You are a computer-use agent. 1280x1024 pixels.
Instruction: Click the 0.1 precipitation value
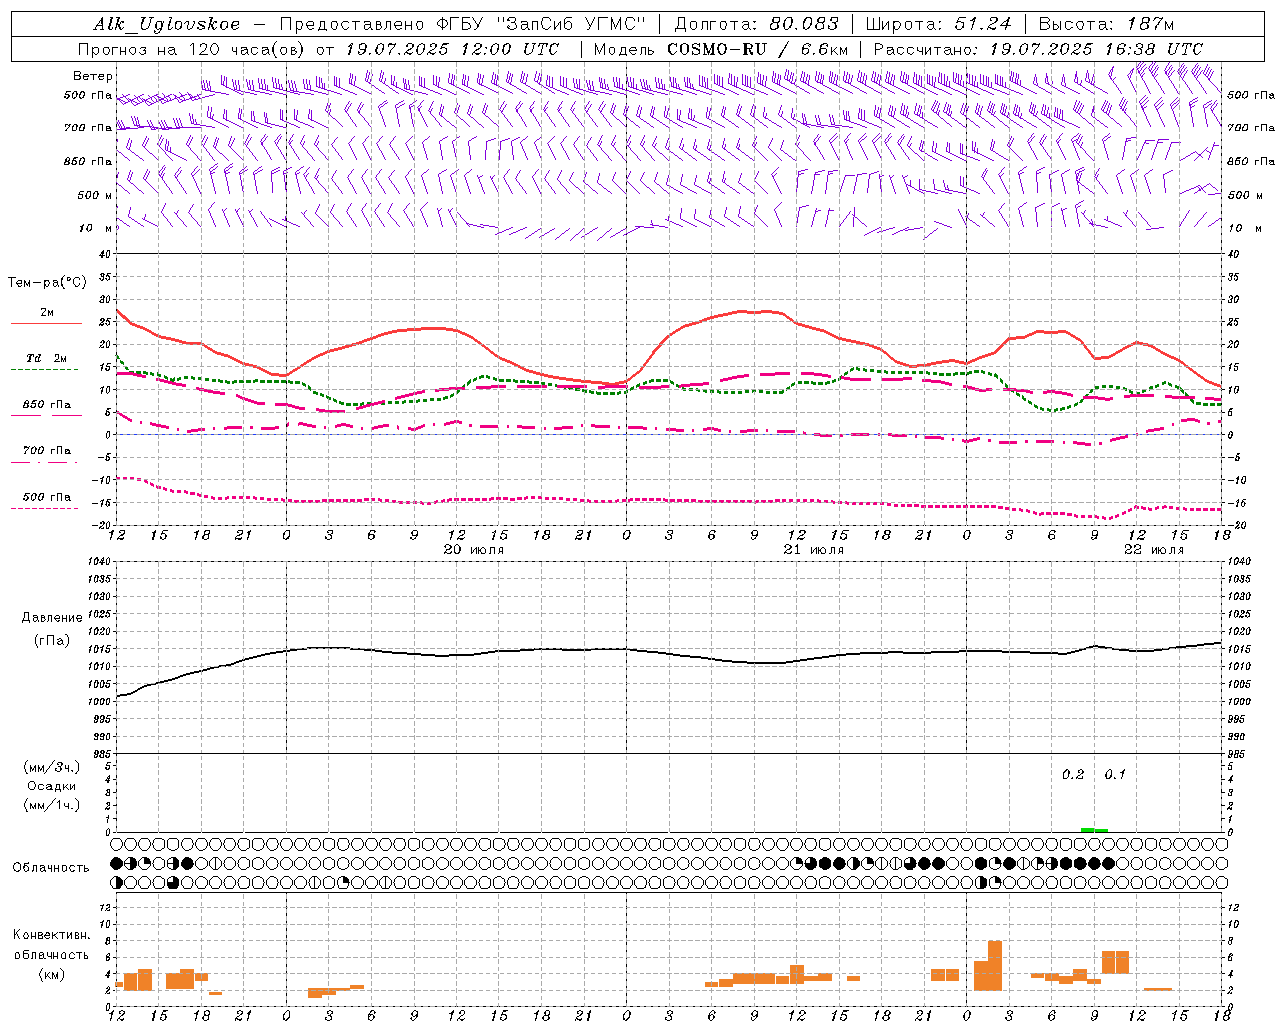tap(1115, 775)
